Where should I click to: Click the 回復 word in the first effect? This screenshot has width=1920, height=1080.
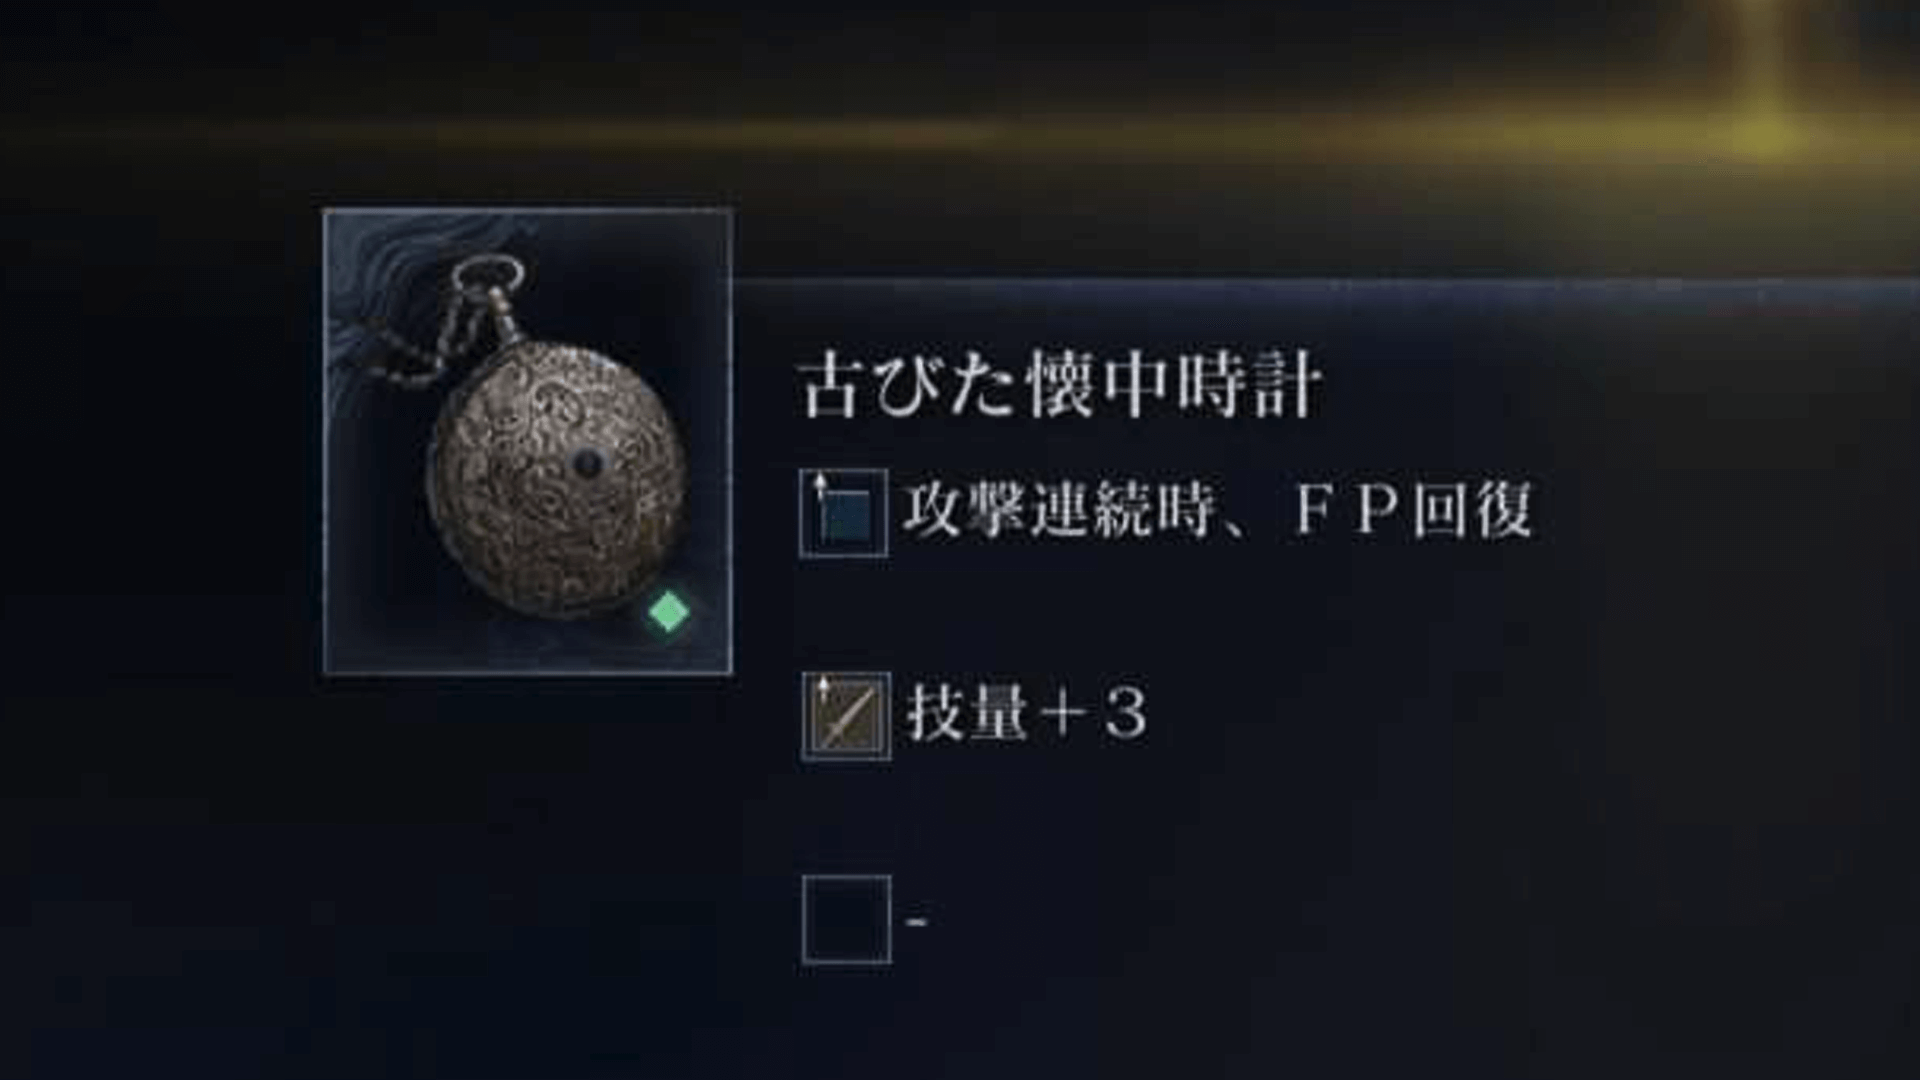[x=1470, y=510]
